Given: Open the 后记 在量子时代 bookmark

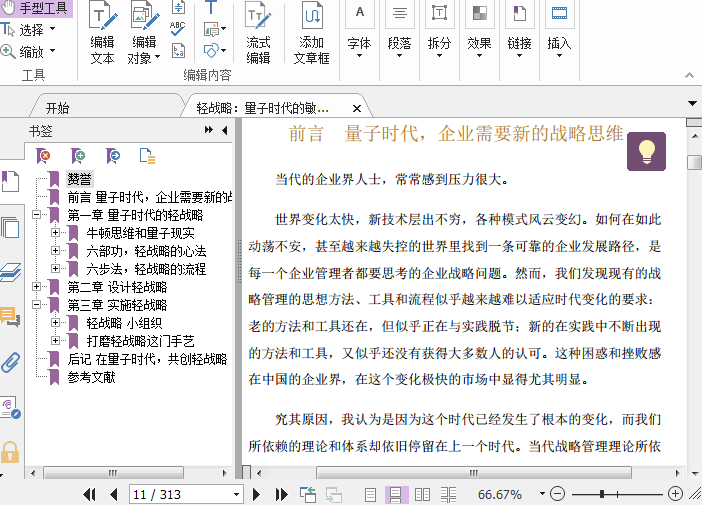Looking at the screenshot, I should point(147,359).
